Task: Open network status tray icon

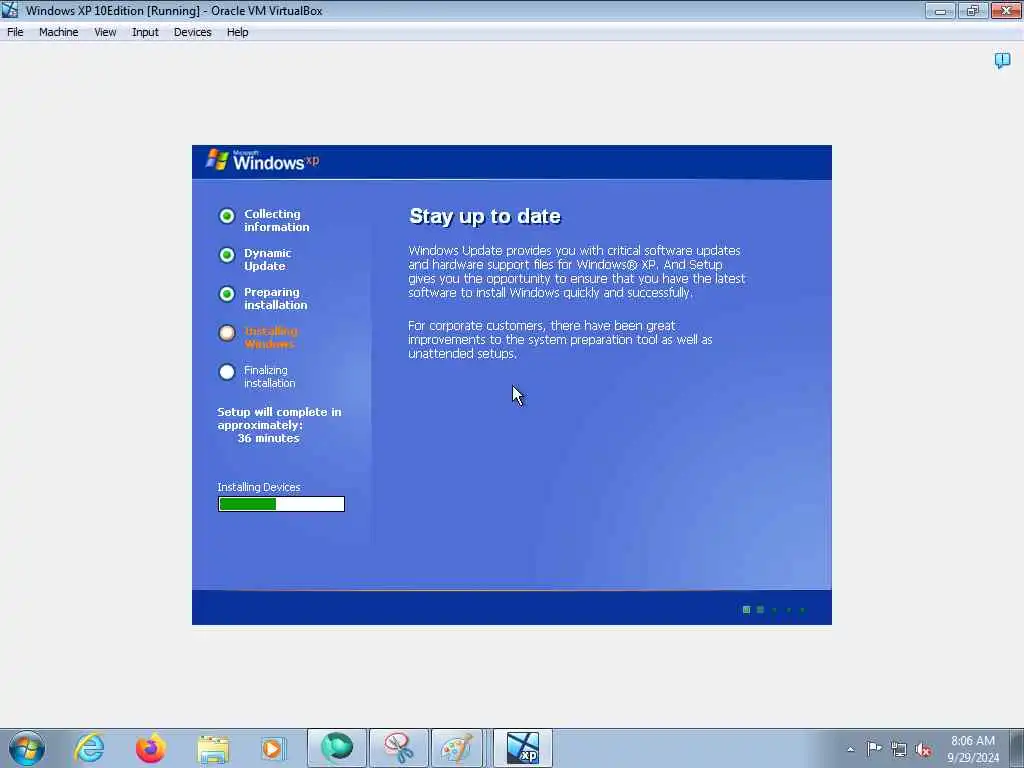Action: tap(899, 749)
